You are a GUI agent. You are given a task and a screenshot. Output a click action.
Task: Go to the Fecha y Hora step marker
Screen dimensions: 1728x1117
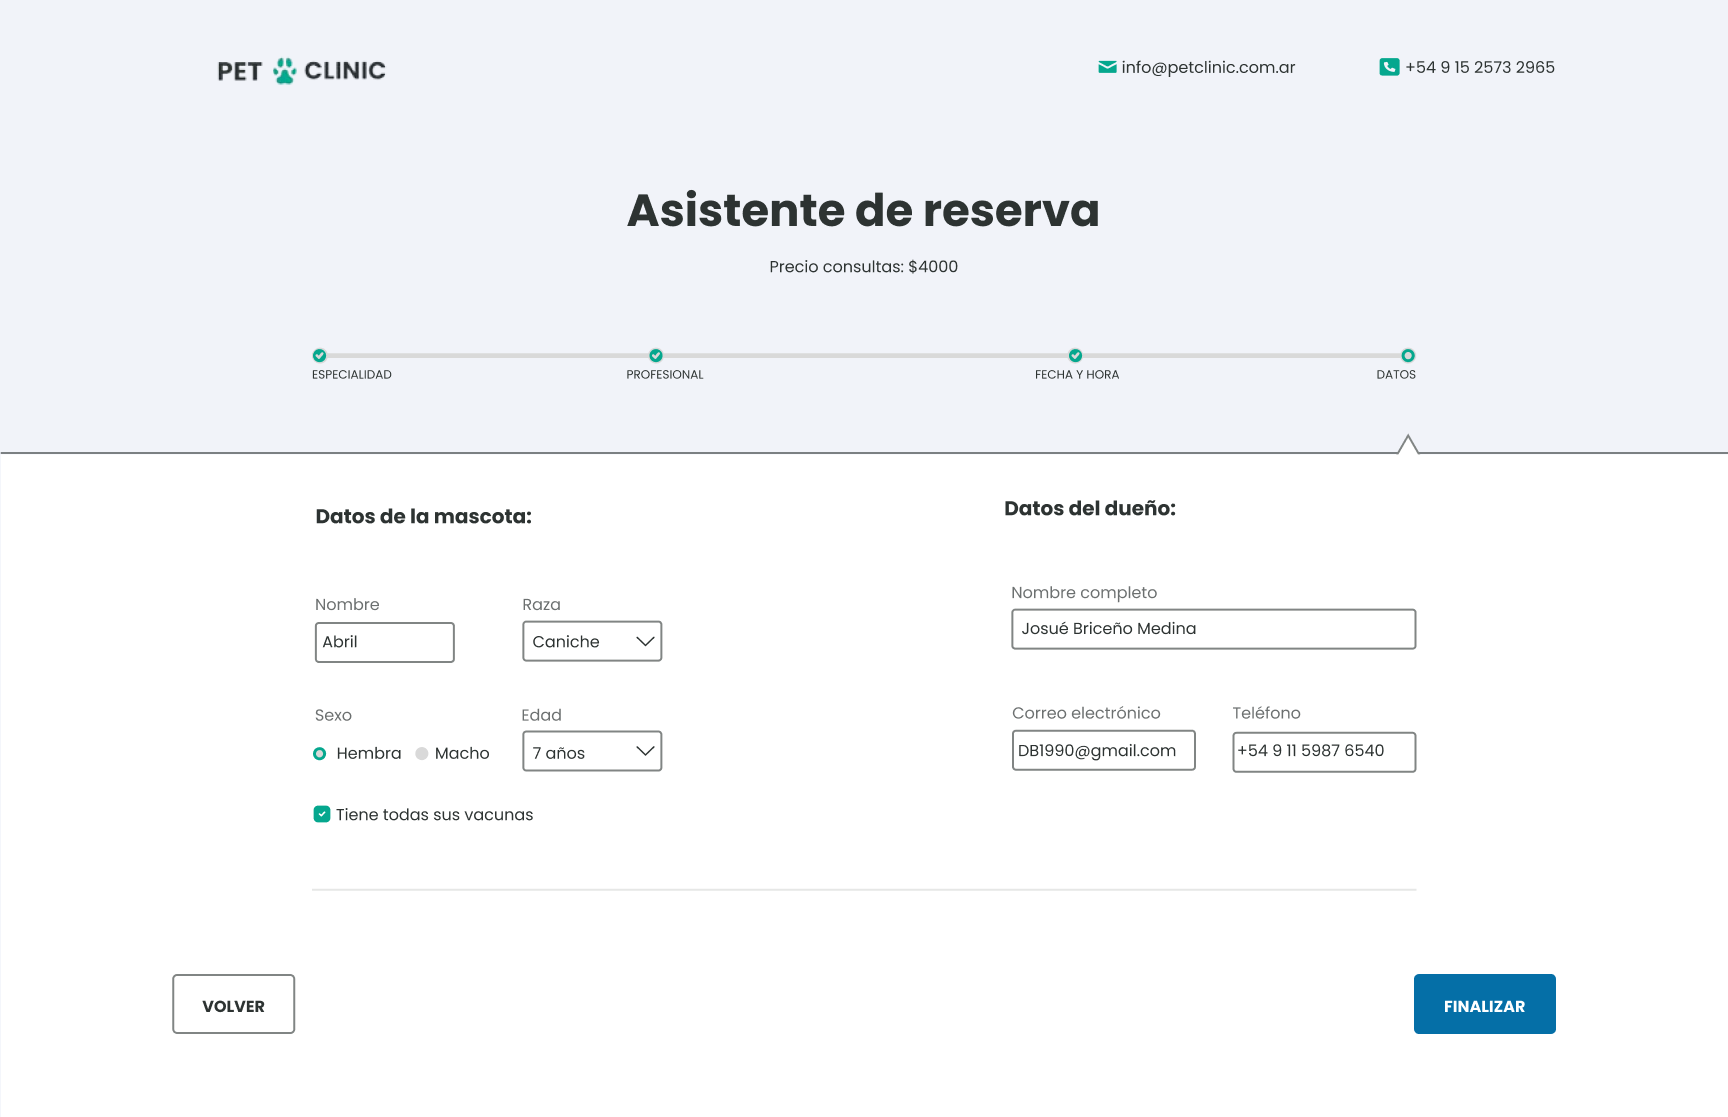pyautogui.click(x=1075, y=355)
